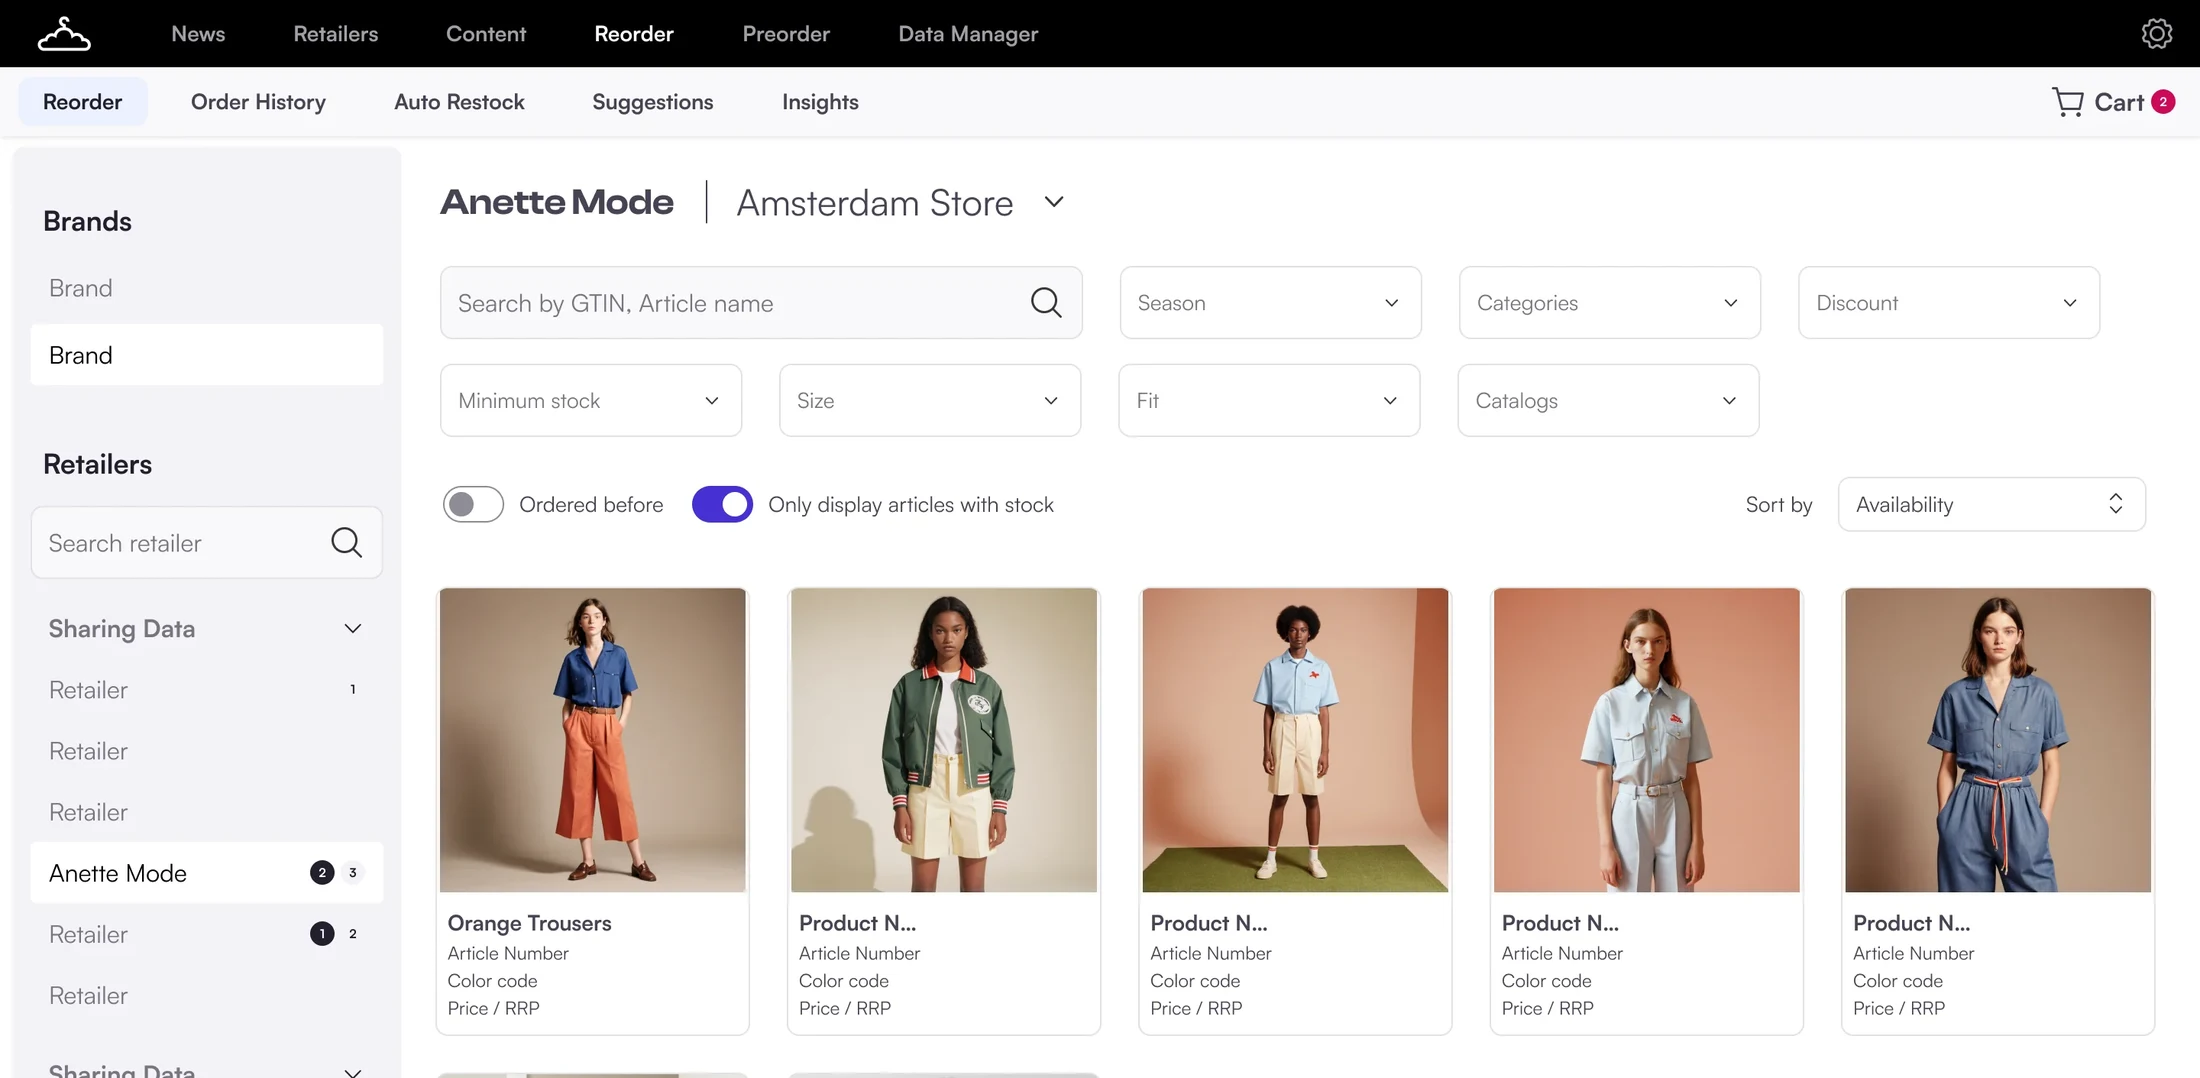
Task: Open navy denim jumpsuit product image
Action: coord(1998,740)
